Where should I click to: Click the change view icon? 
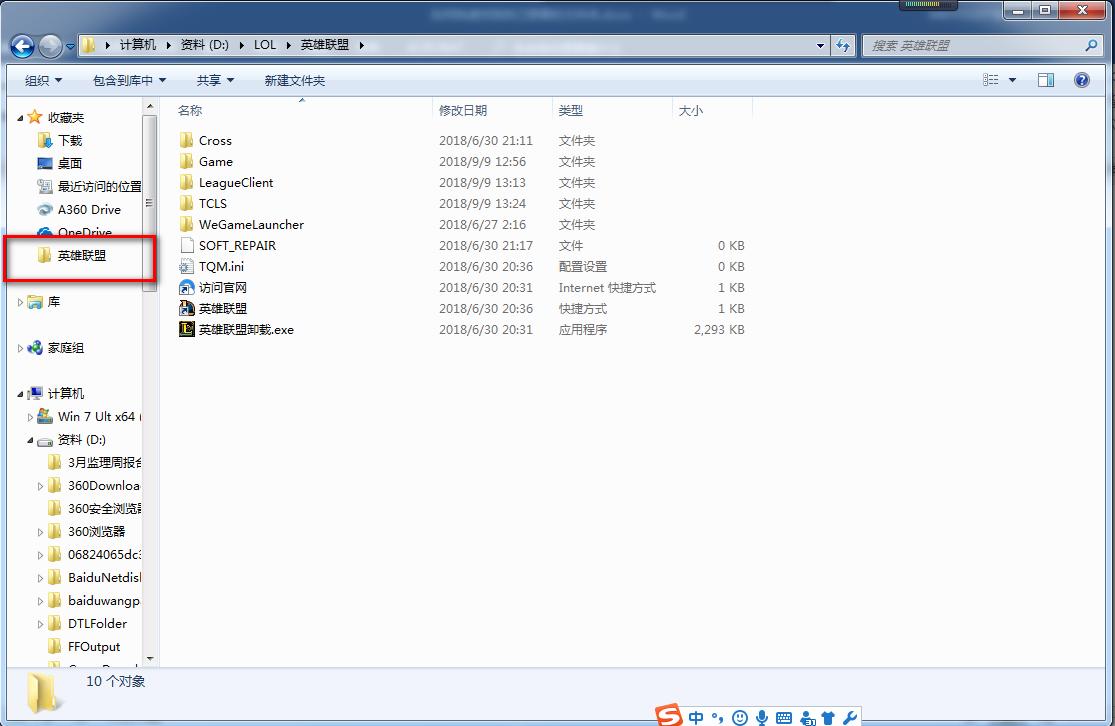click(991, 80)
